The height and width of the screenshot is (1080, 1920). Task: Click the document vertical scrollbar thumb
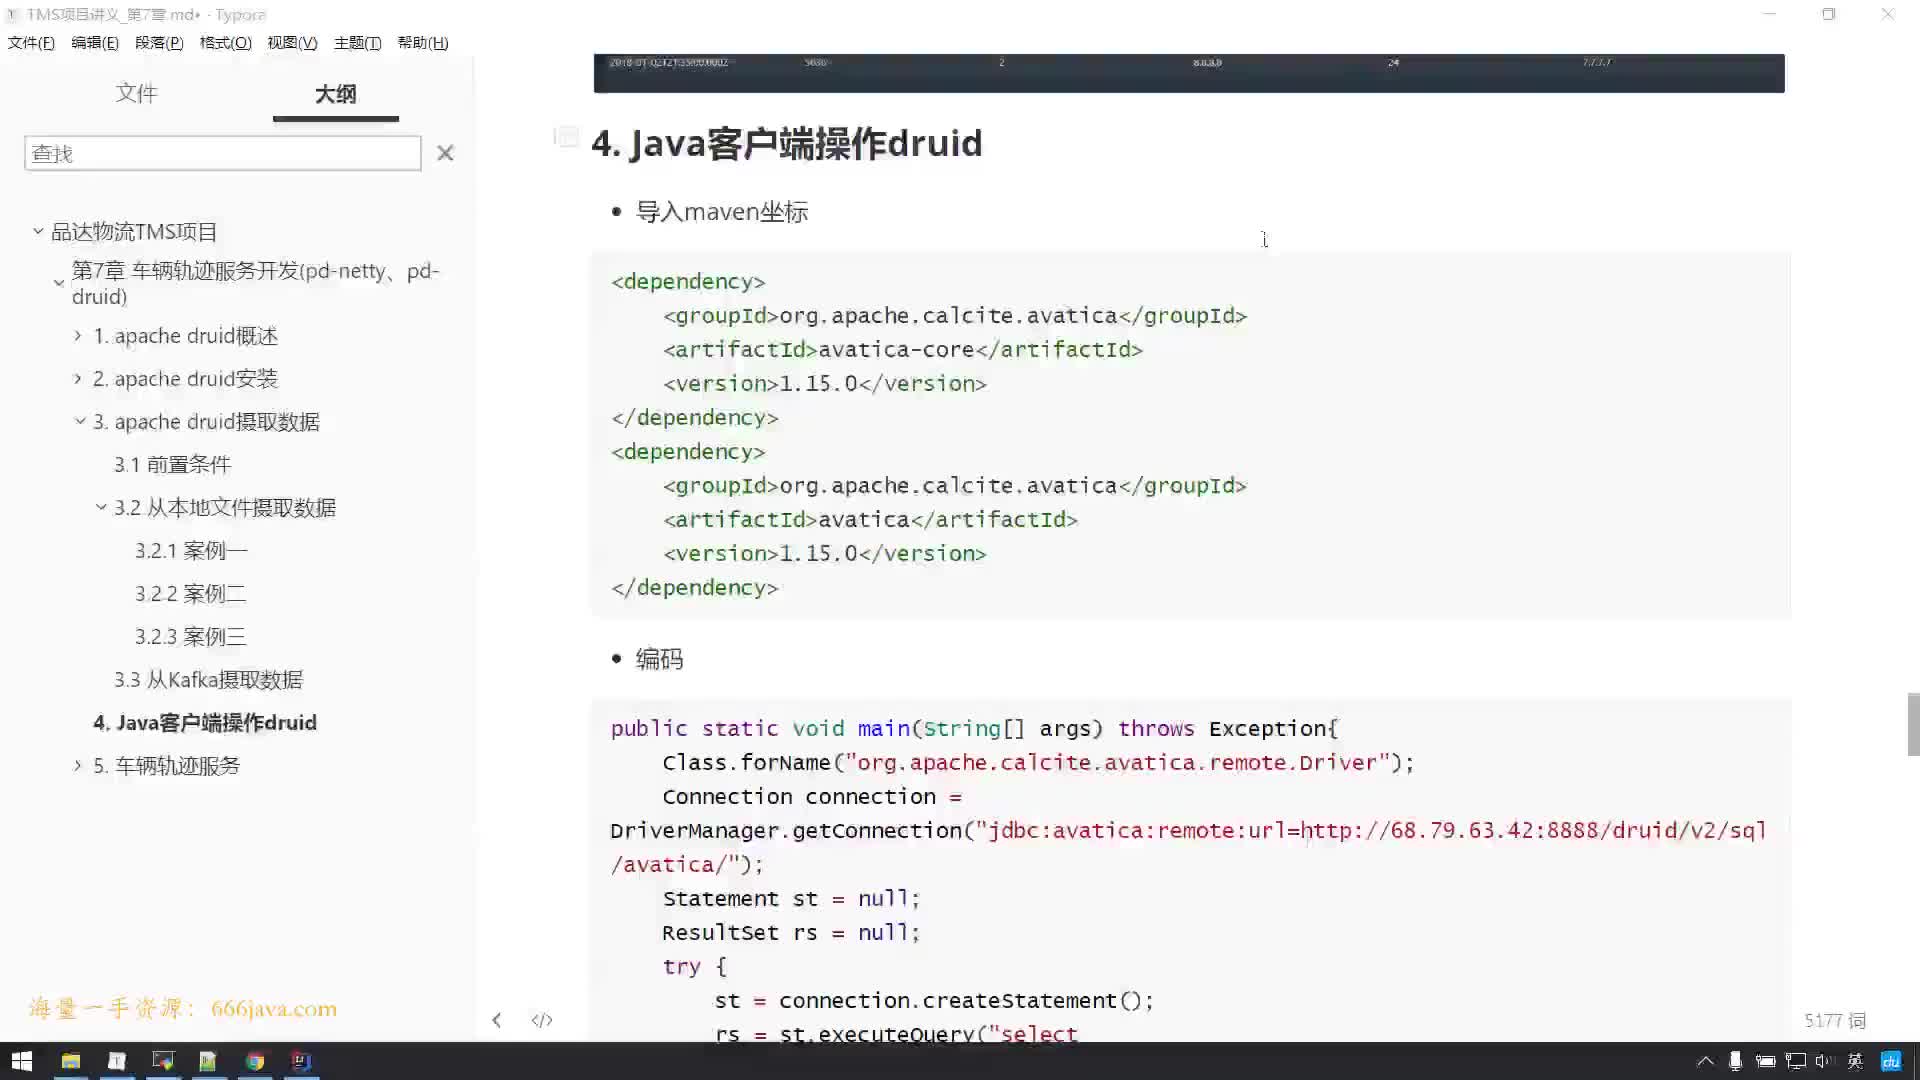tap(1913, 724)
